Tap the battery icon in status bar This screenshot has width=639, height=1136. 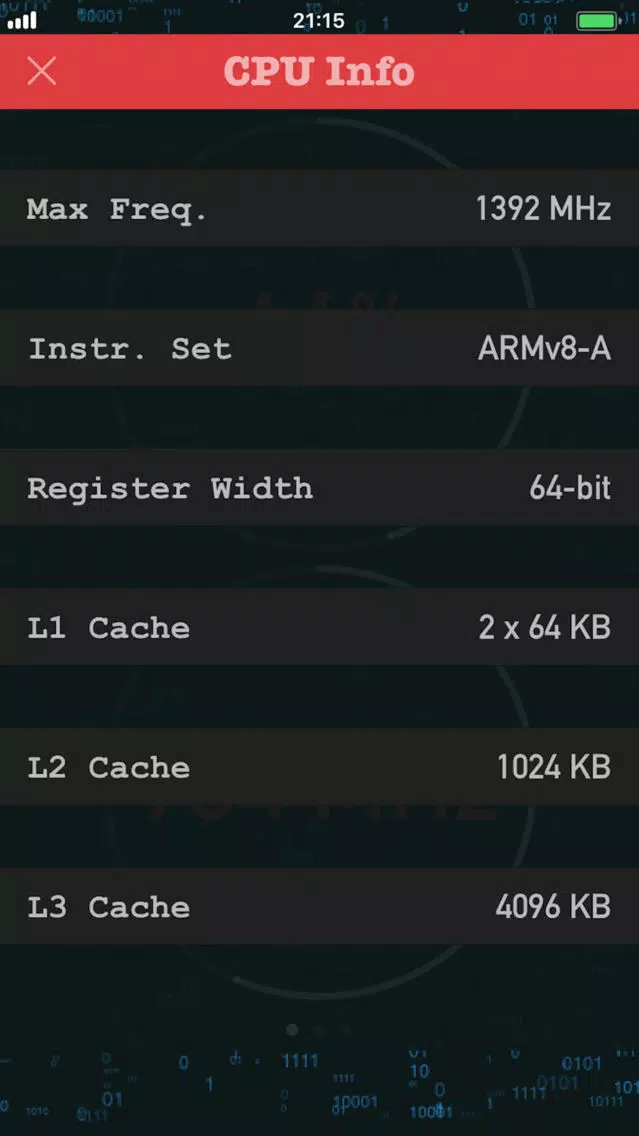(598, 20)
